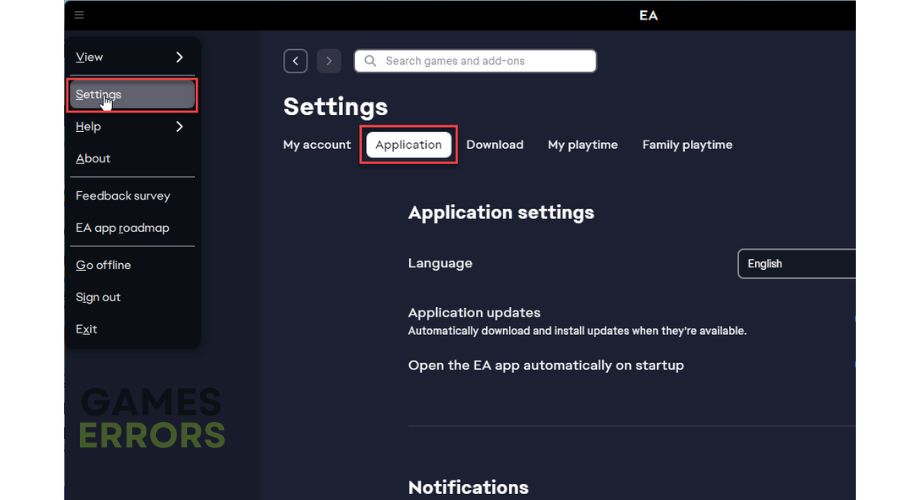Click the magnifying glass search icon
This screenshot has height=500, width=900.
point(371,61)
